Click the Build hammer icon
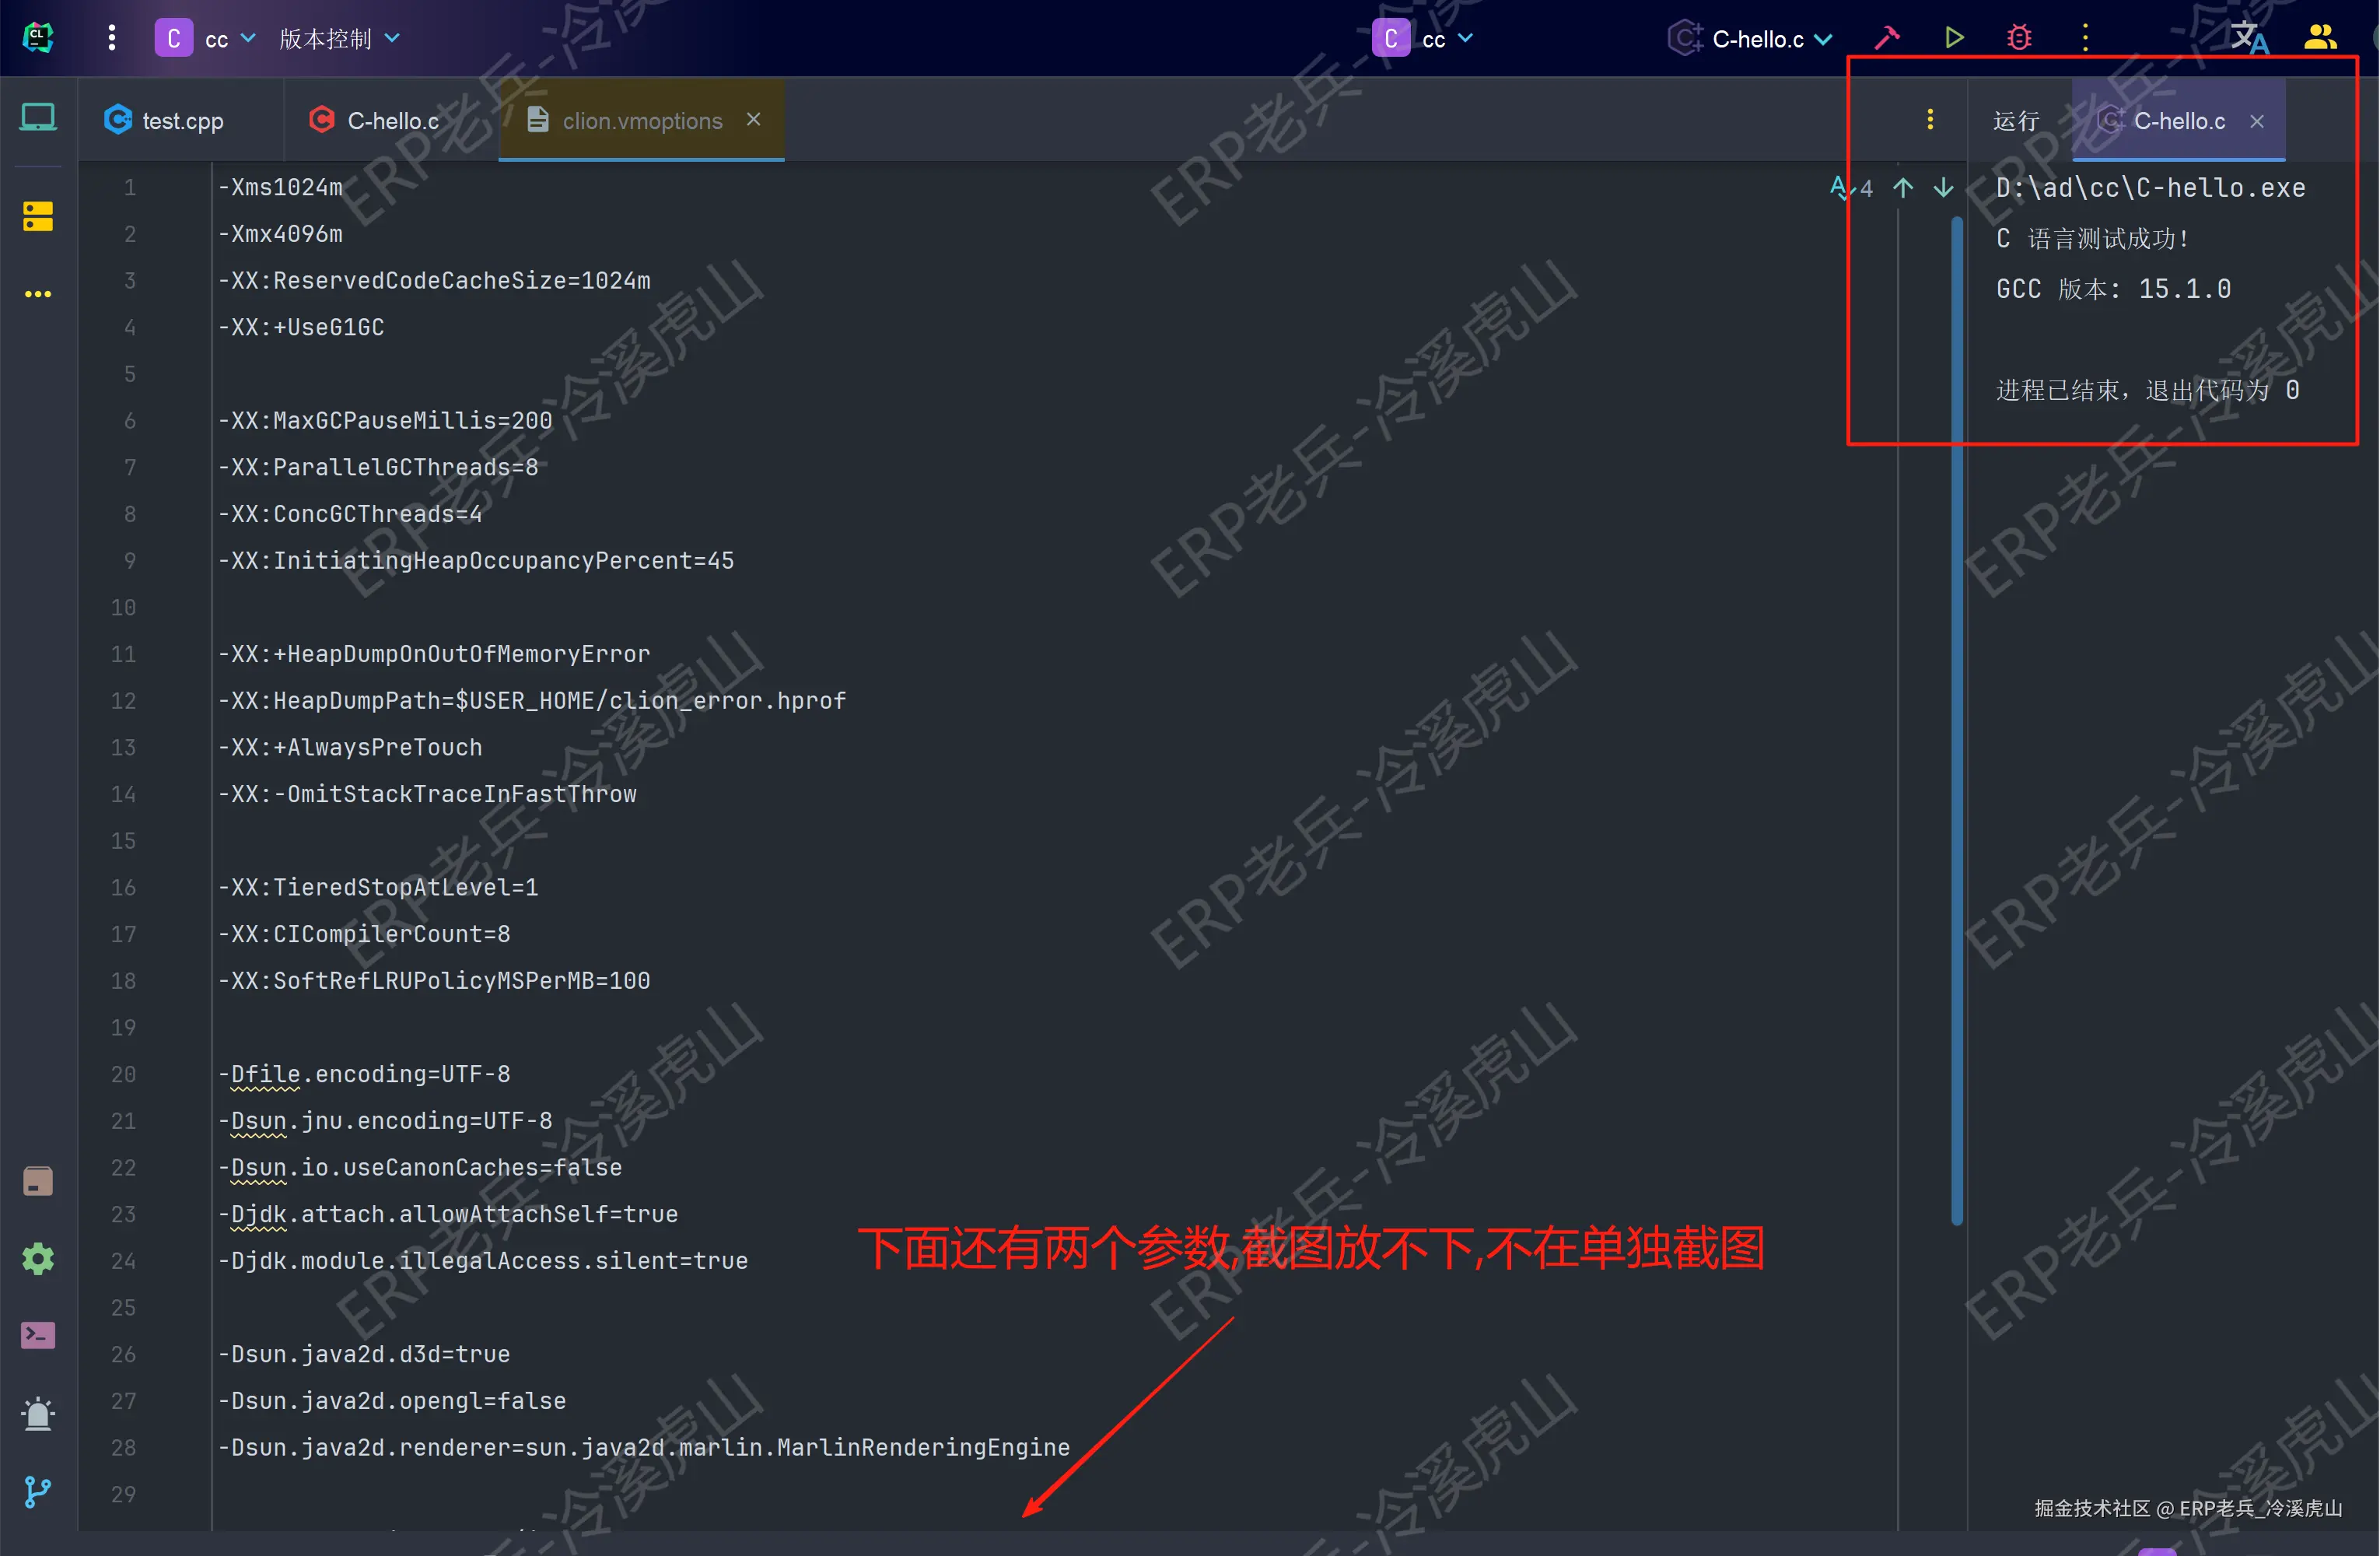2380x1556 pixels. click(1887, 38)
